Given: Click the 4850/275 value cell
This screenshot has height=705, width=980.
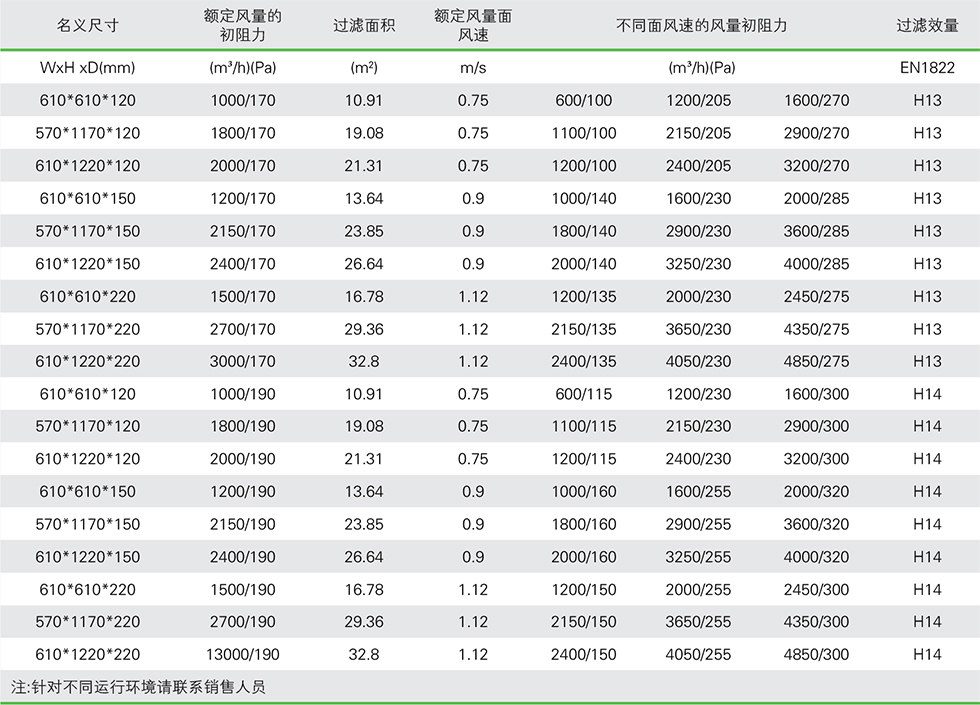Looking at the screenshot, I should [816, 362].
